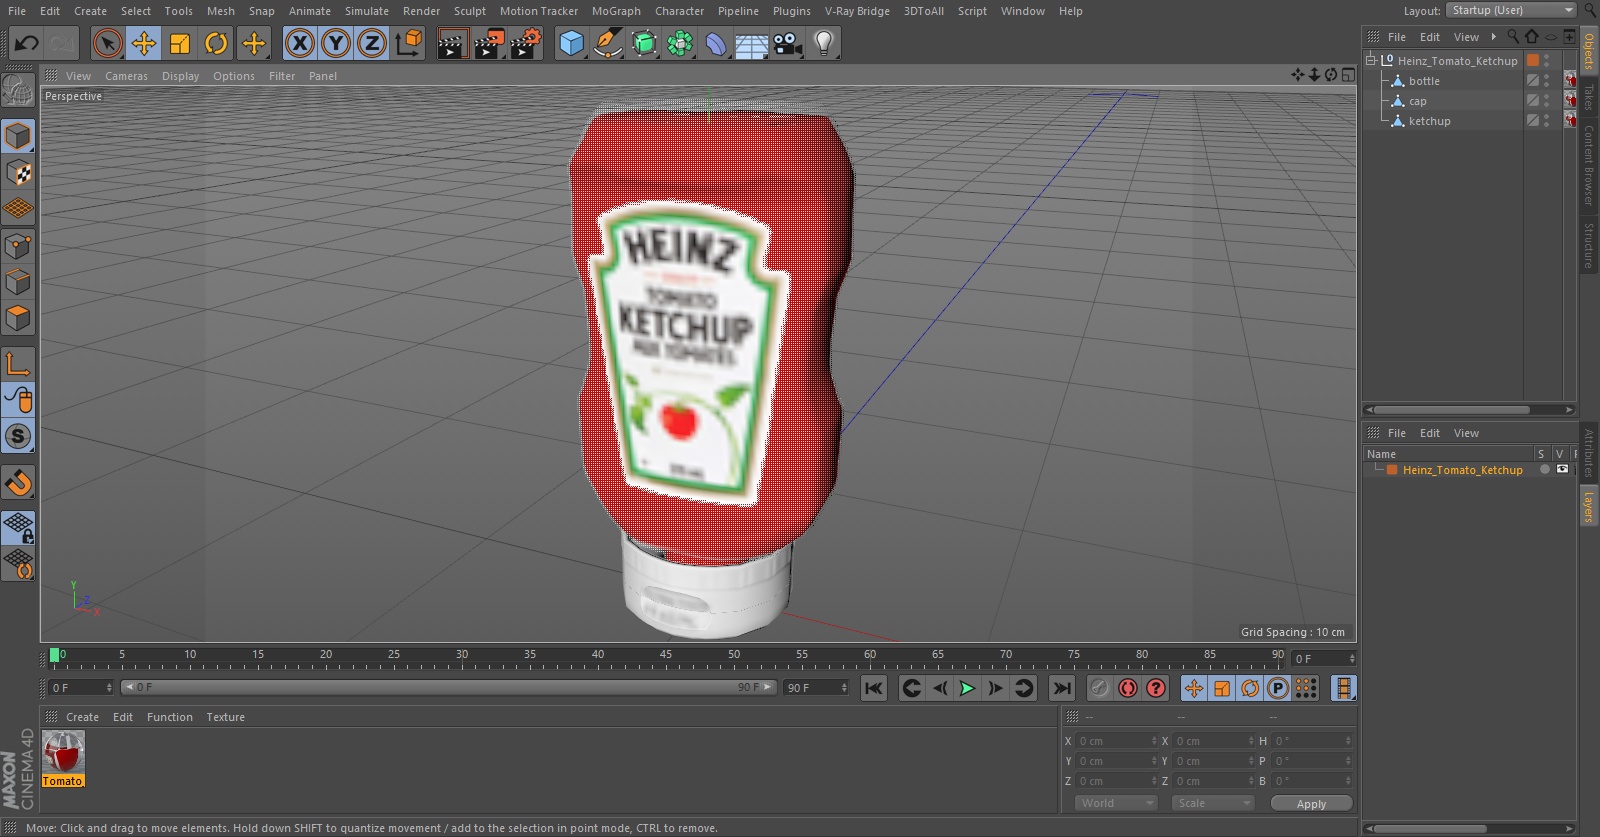Open the MoGraph array generator icon
Screen dimensions: 1600x837
coord(680,43)
